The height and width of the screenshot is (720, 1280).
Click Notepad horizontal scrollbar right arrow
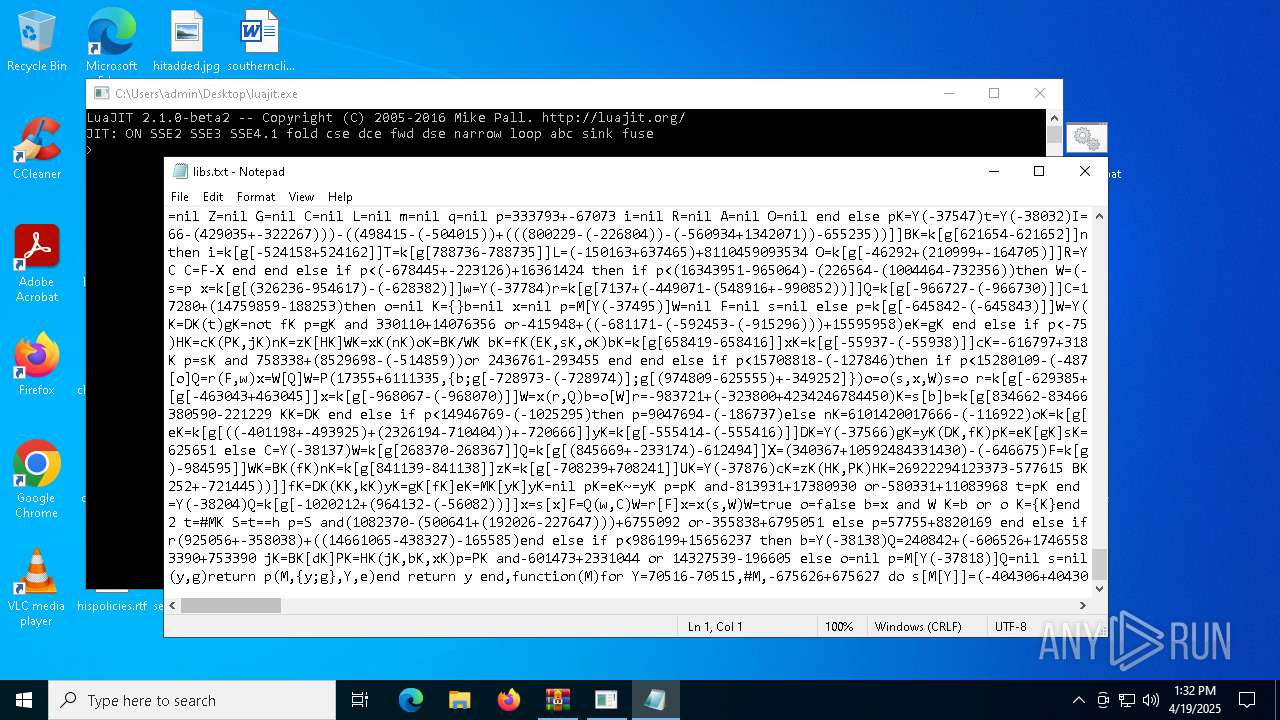point(1082,605)
